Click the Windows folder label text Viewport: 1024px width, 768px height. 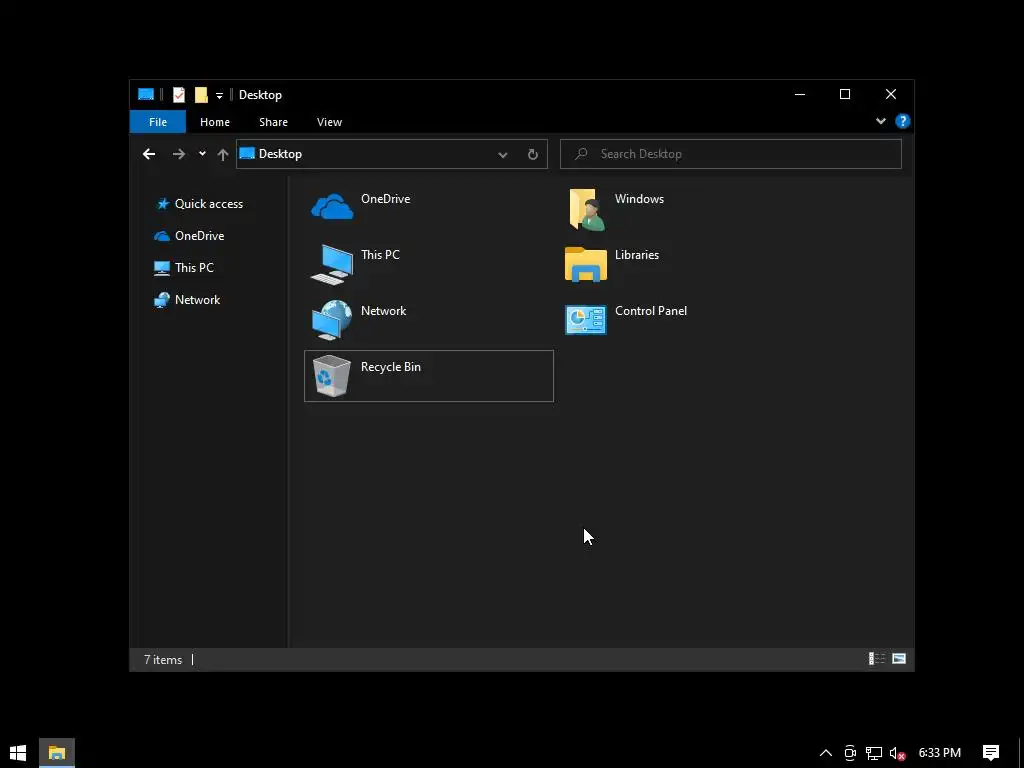[639, 199]
